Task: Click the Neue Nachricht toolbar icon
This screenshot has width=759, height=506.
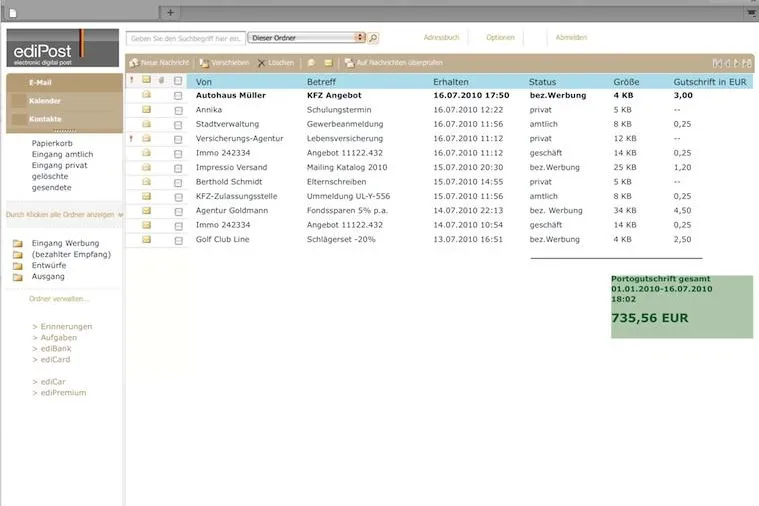Action: point(134,63)
